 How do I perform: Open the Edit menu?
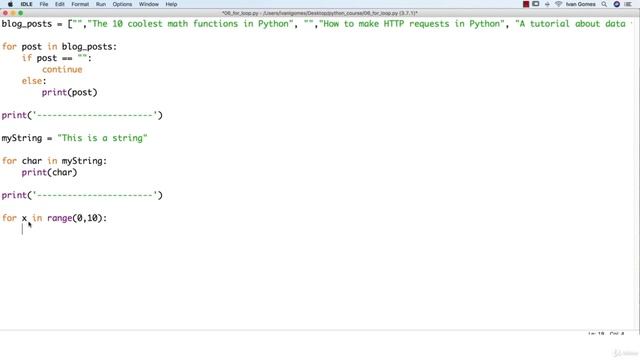click(x=60, y=4)
